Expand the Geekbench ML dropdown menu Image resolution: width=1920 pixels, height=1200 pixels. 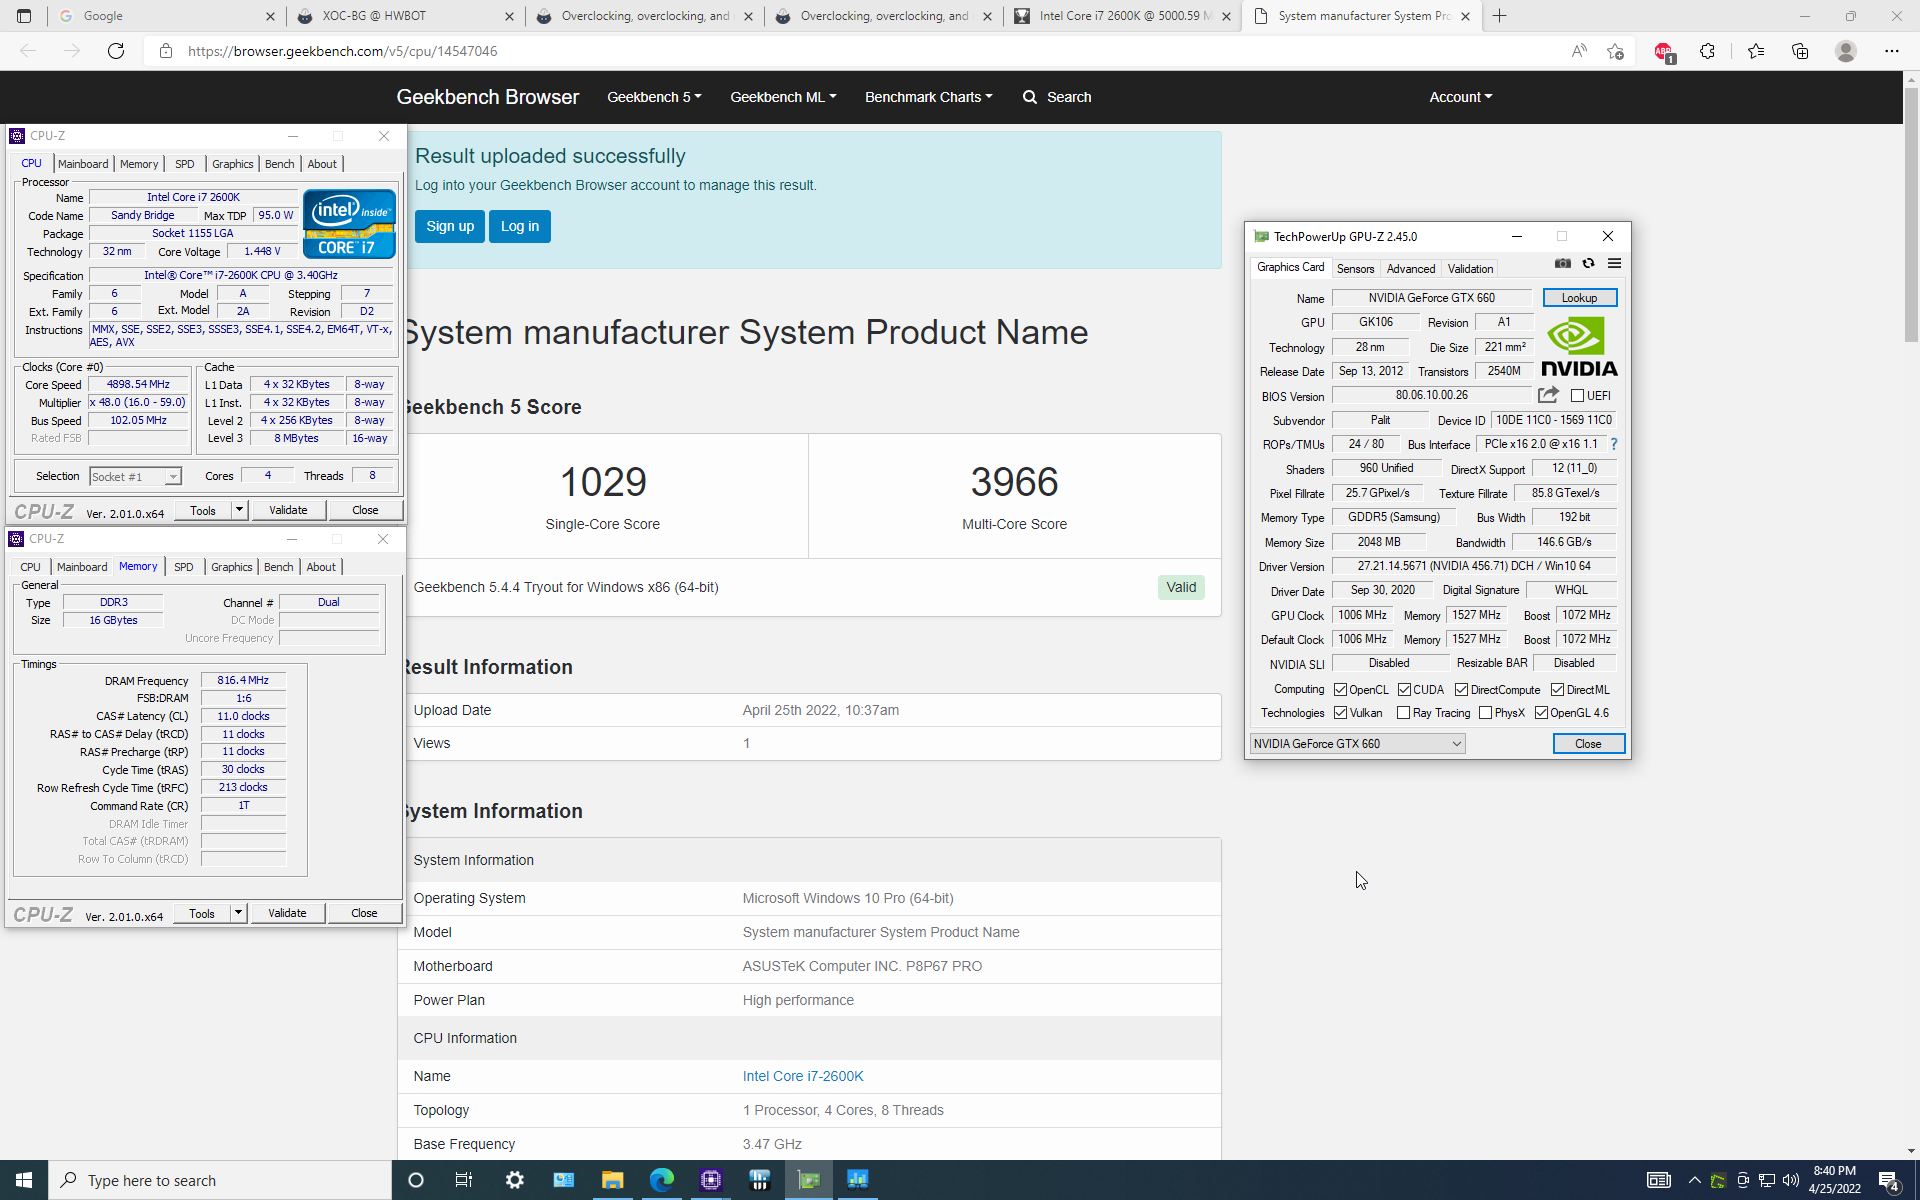point(783,97)
